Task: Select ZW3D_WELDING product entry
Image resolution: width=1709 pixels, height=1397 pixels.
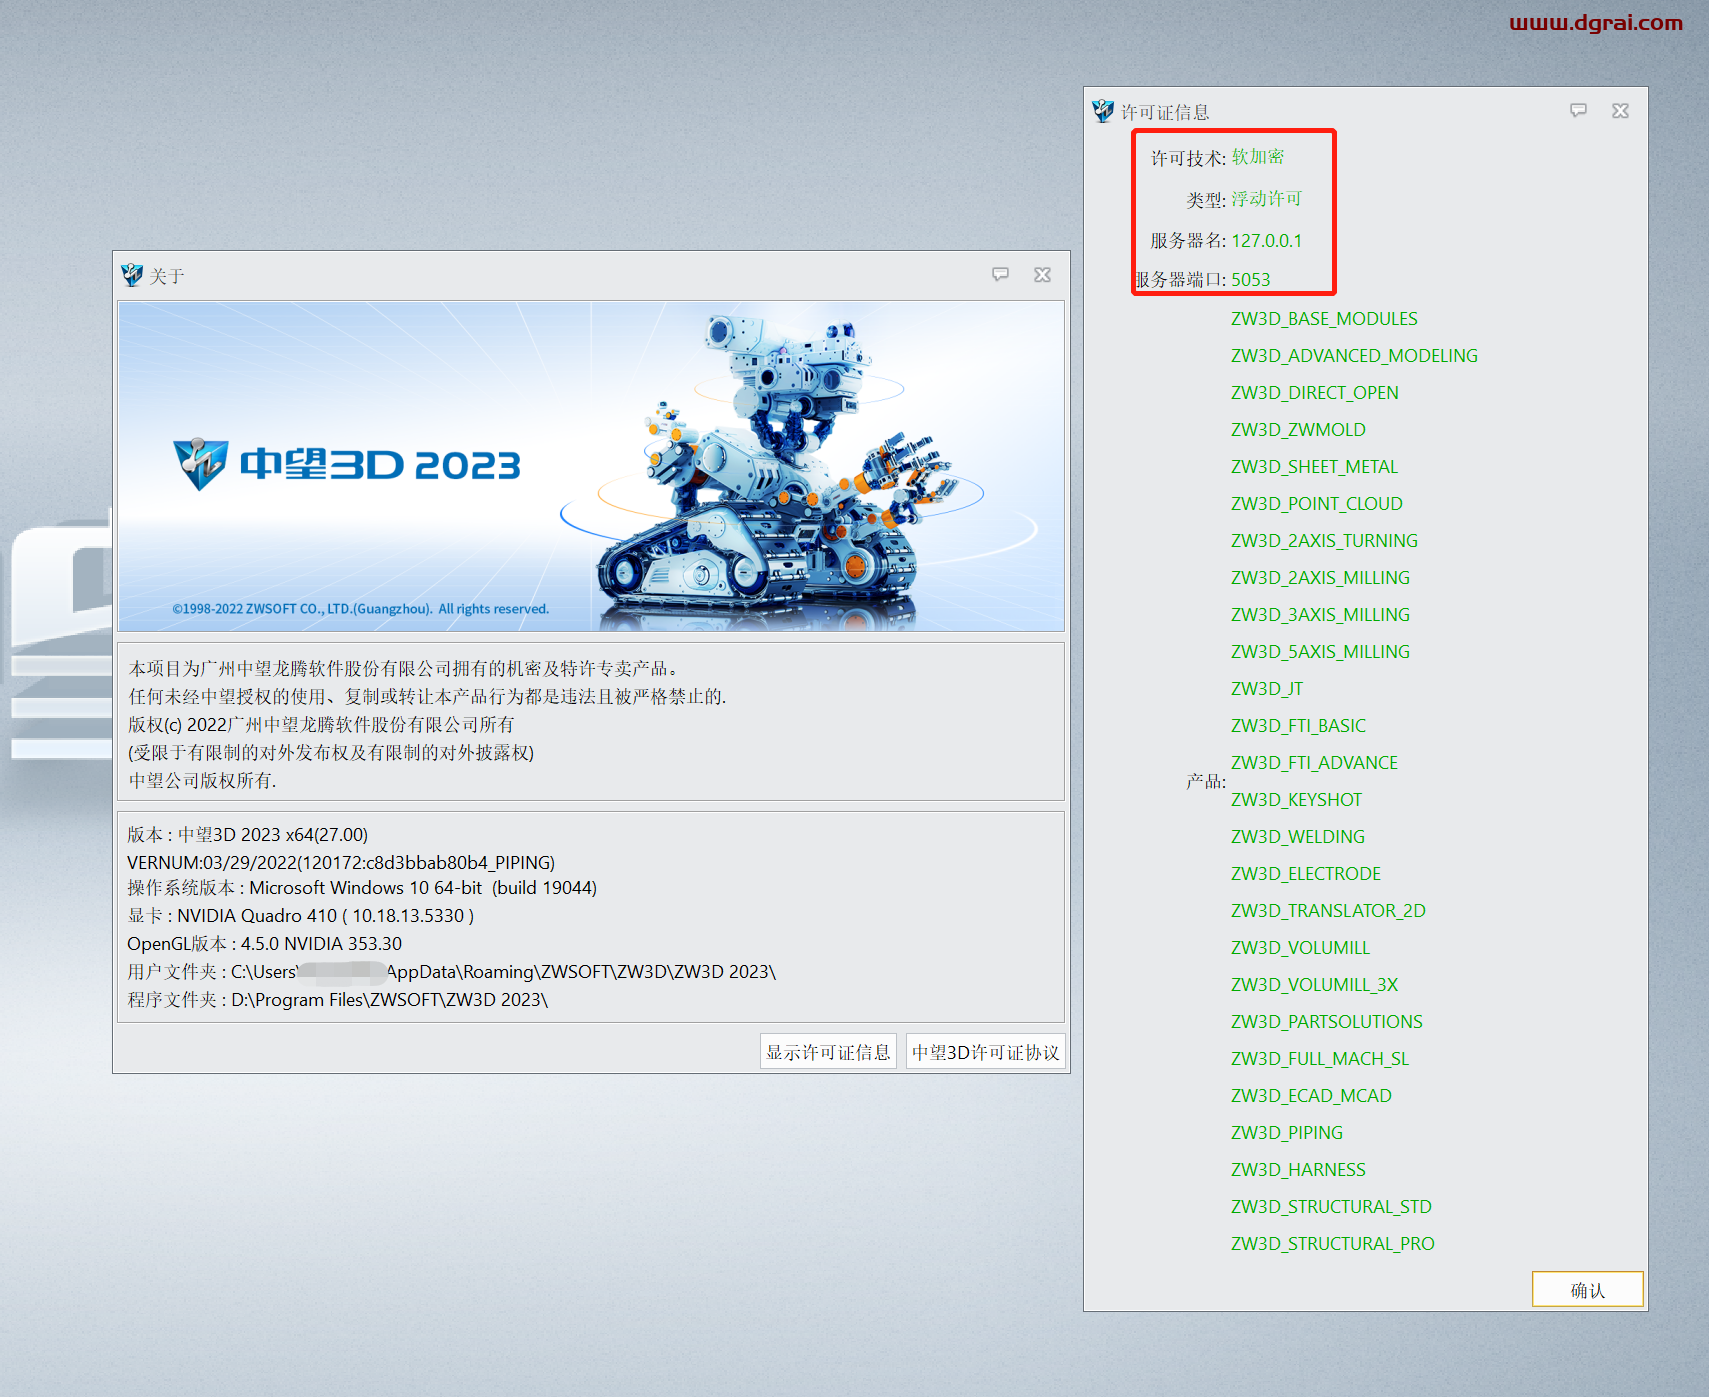Action: pos(1297,837)
